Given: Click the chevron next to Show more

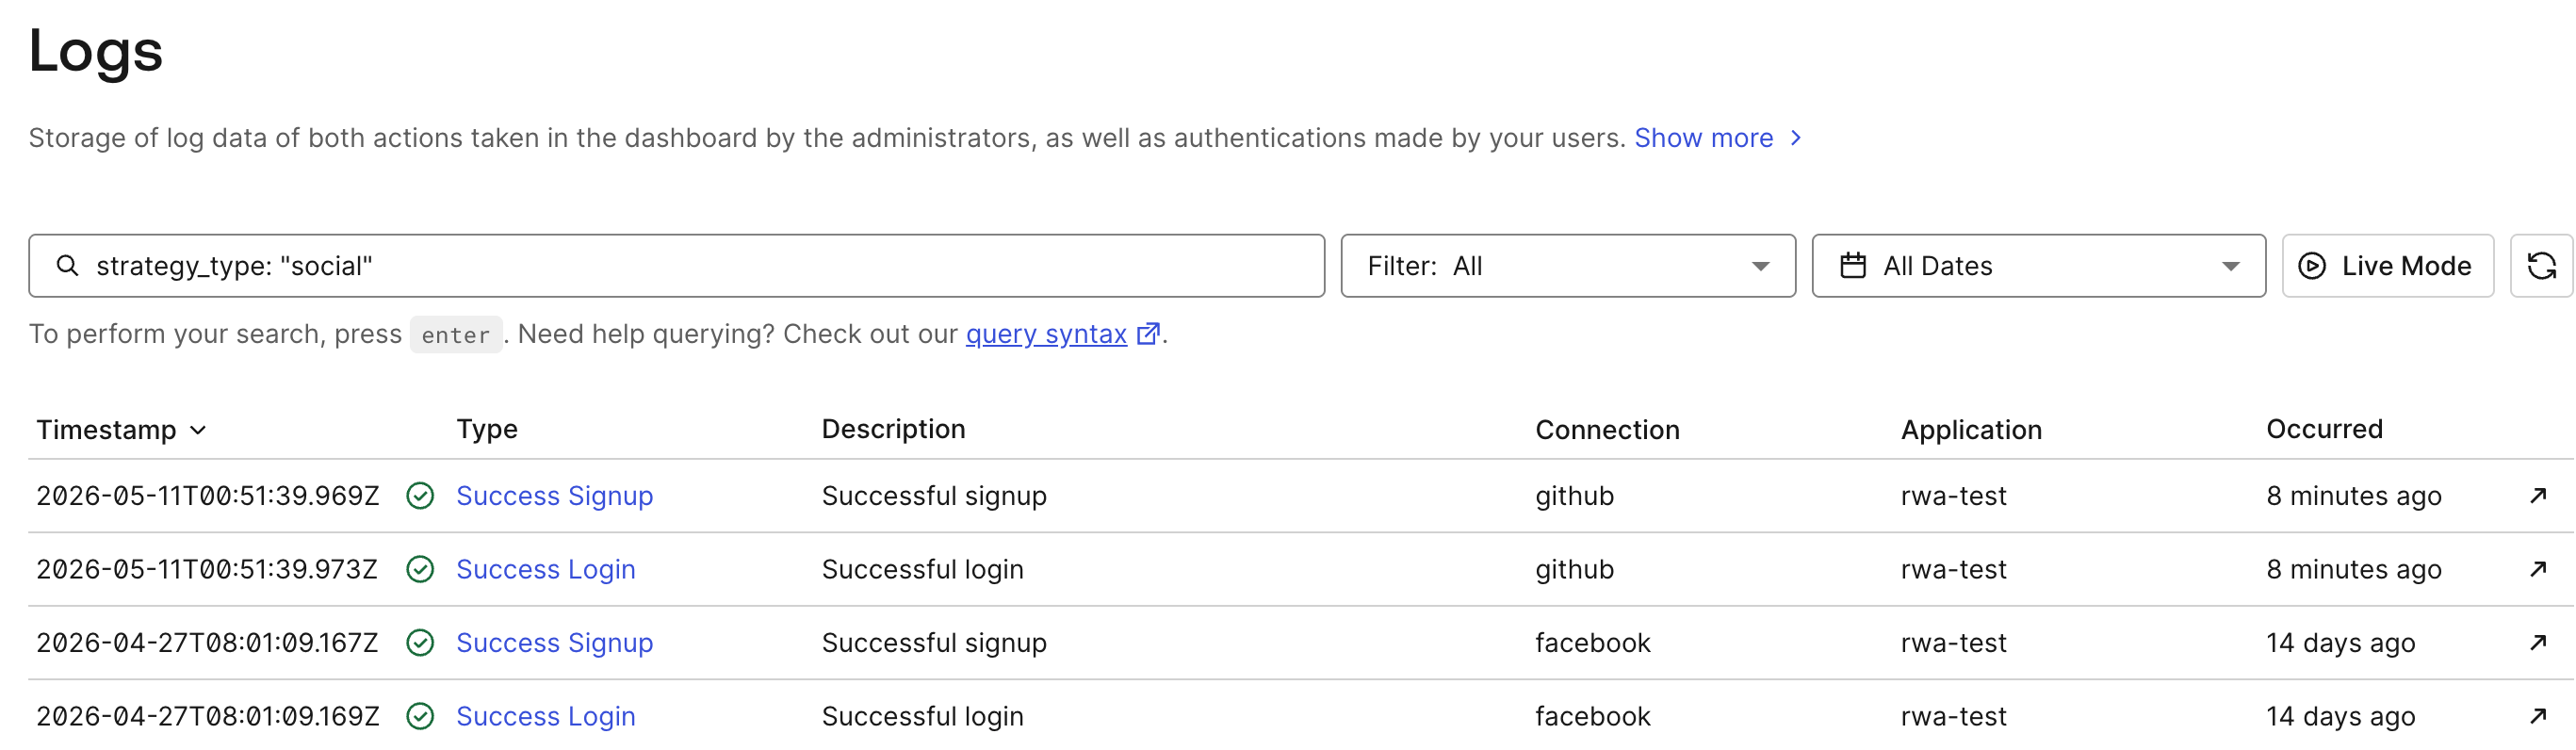Looking at the screenshot, I should point(1796,138).
